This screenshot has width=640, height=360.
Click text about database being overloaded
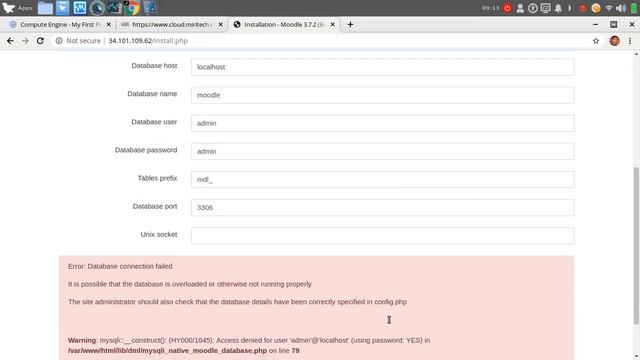190,284
